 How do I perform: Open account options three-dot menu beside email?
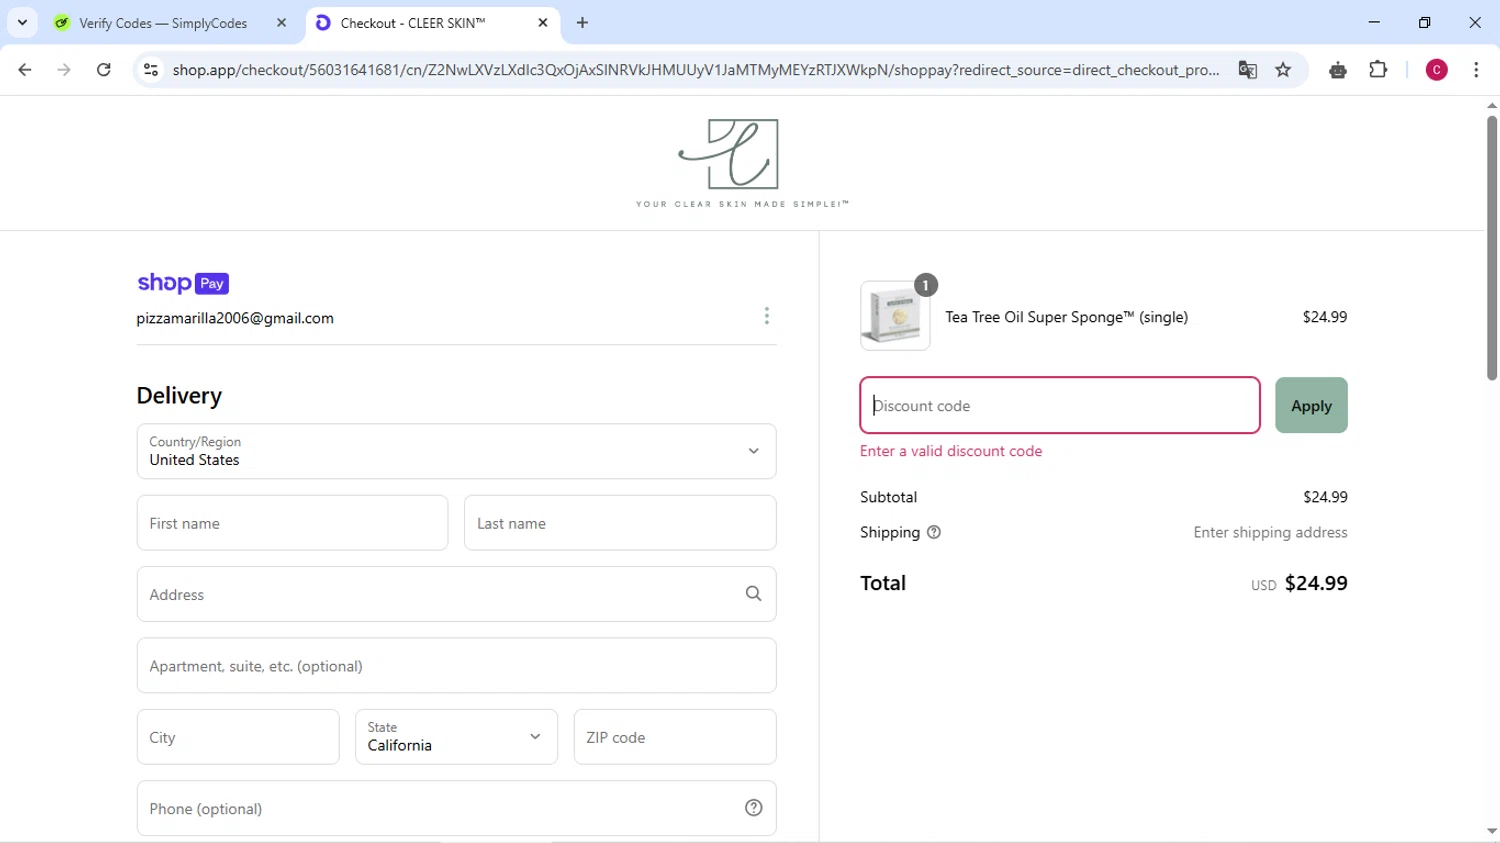pos(767,316)
